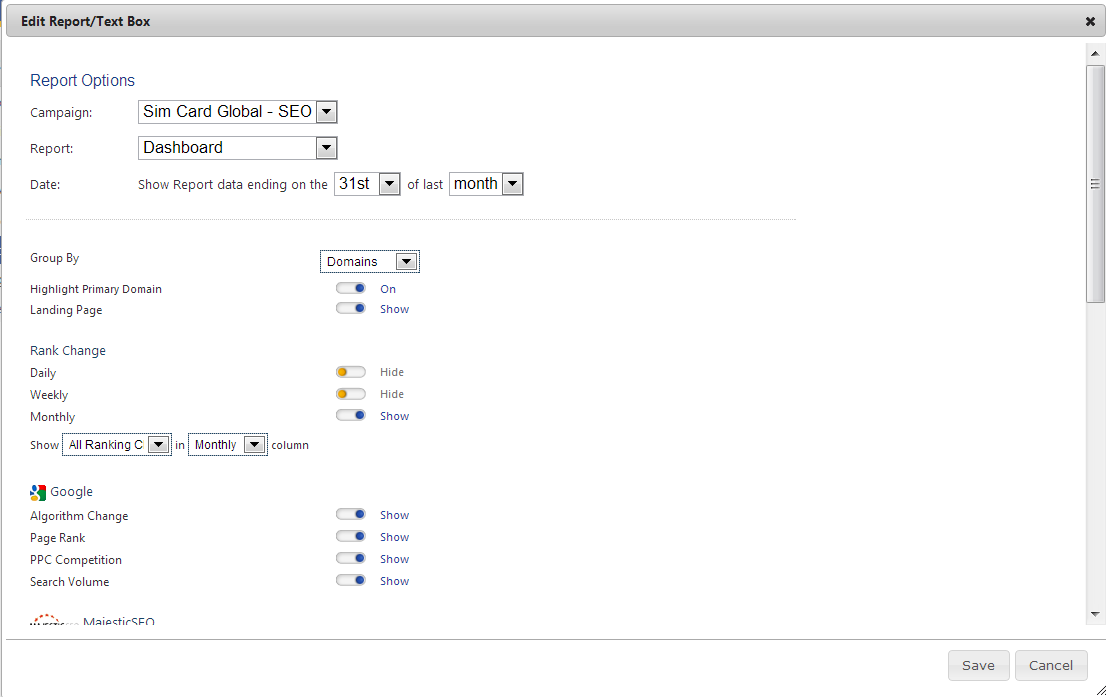
Task: Click the Cancel button
Action: 1051,665
